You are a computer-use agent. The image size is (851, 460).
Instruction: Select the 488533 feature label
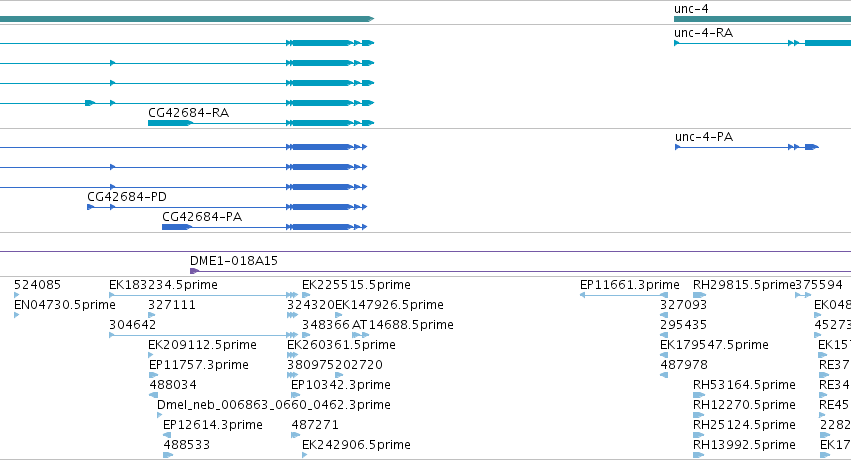click(x=187, y=445)
